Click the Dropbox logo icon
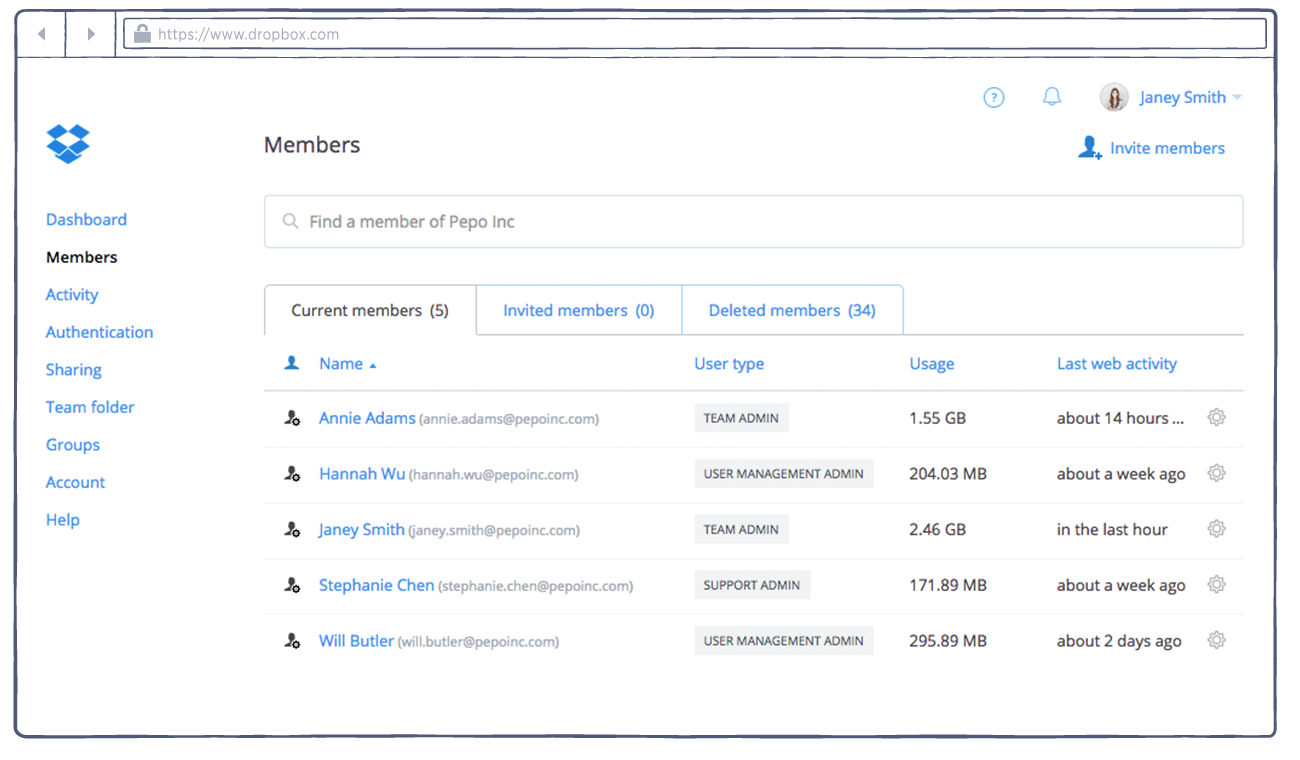Screen dimensions: 1300x760 pyautogui.click(x=68, y=144)
